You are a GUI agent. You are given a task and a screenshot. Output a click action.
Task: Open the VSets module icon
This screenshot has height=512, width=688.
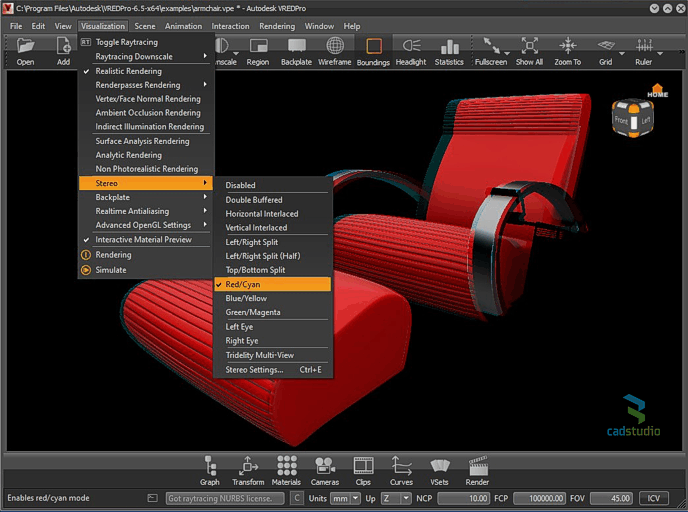[439, 470]
